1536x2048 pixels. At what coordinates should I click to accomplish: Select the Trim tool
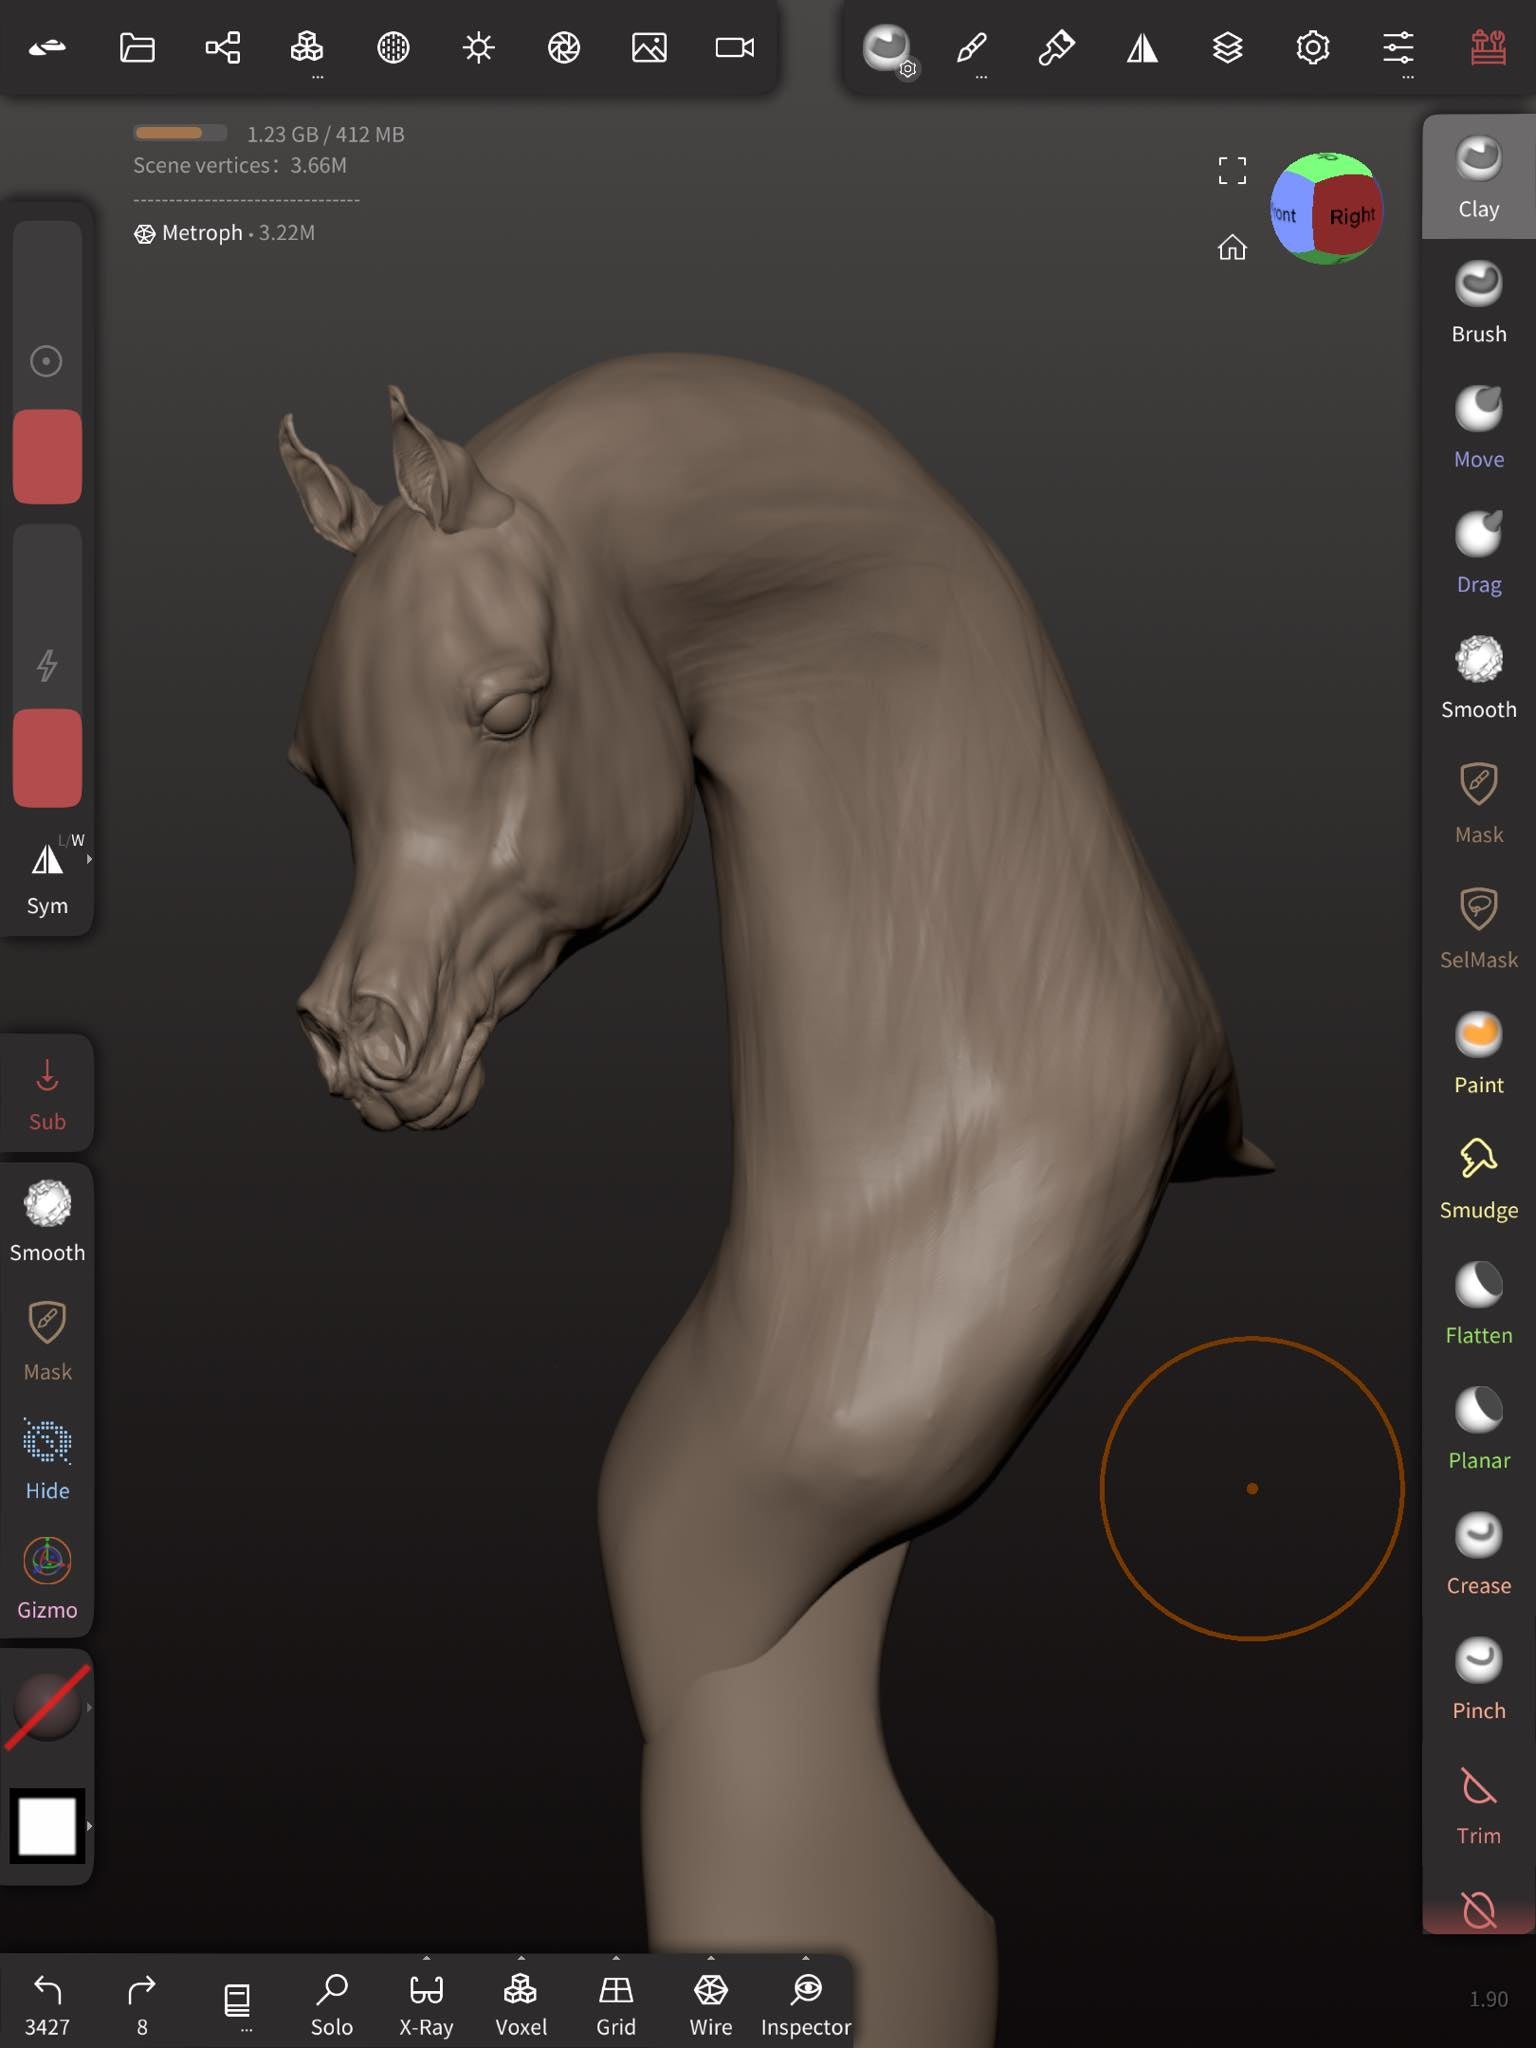[x=1477, y=1803]
